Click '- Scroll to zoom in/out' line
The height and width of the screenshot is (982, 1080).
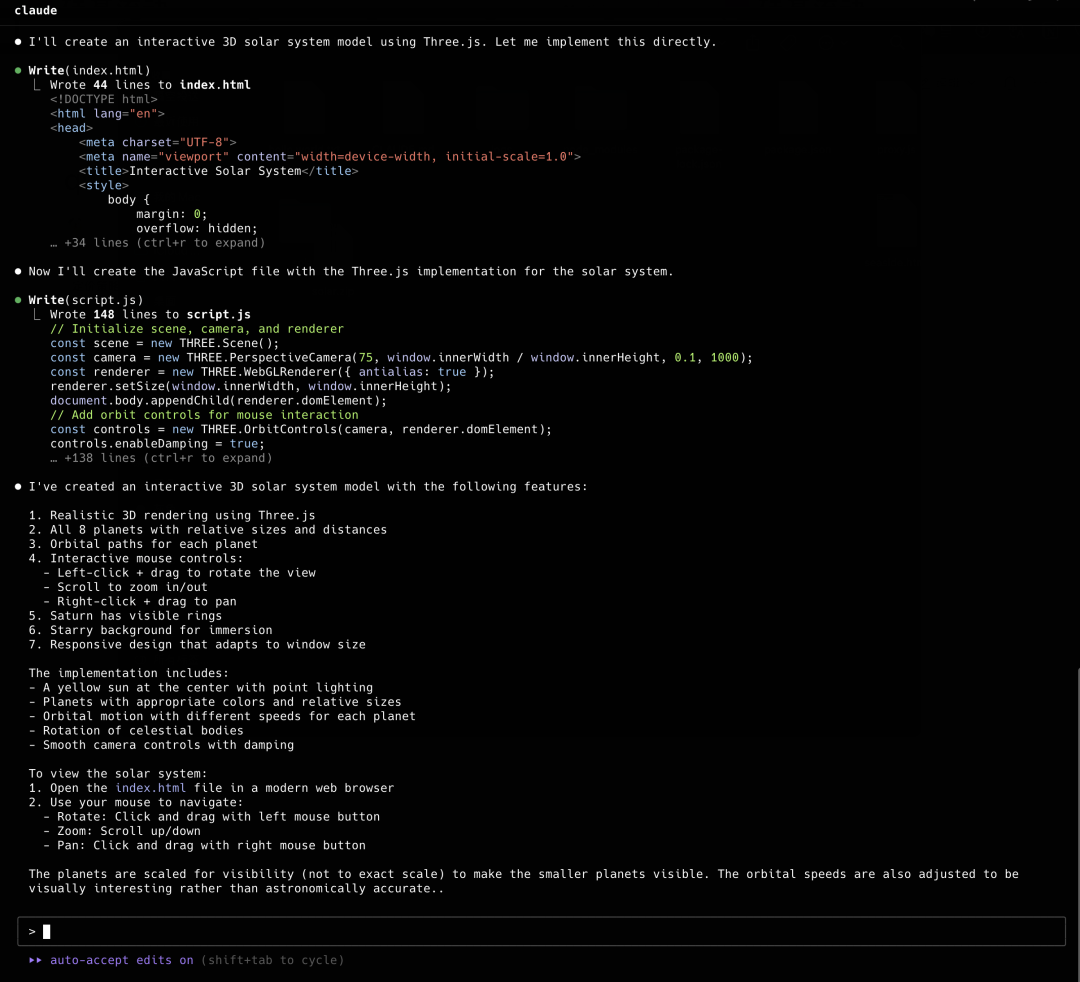coord(125,587)
